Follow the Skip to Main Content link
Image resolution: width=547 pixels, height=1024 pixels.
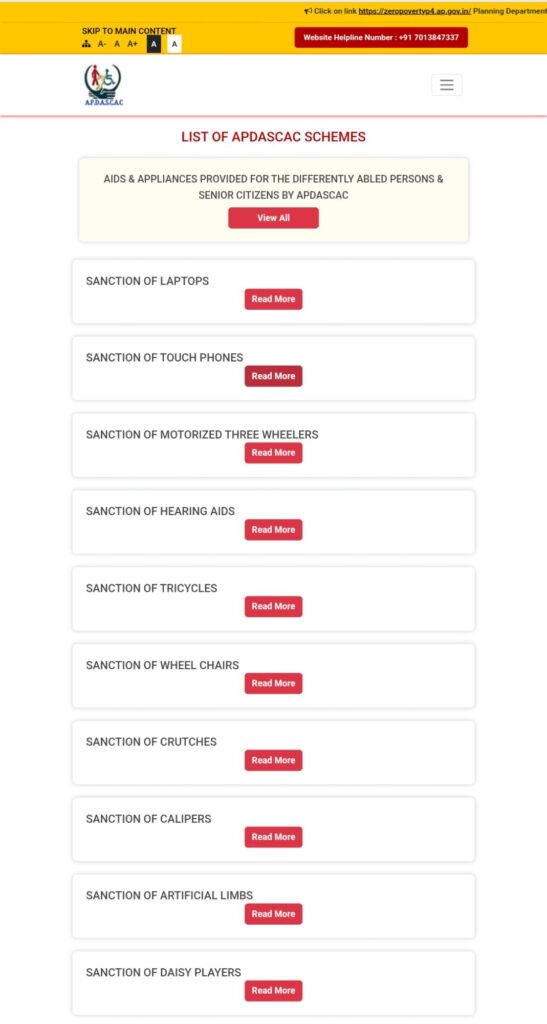click(x=129, y=31)
